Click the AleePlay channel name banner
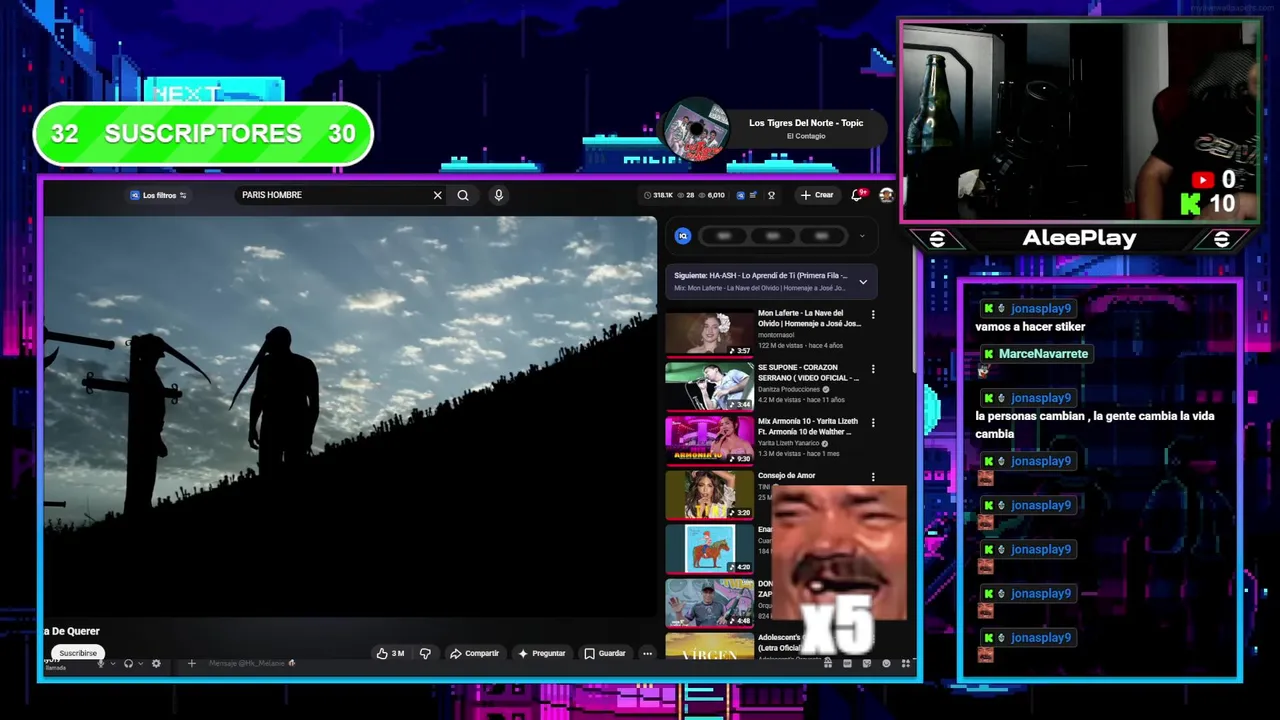Image resolution: width=1280 pixels, height=720 pixels. [1079, 238]
